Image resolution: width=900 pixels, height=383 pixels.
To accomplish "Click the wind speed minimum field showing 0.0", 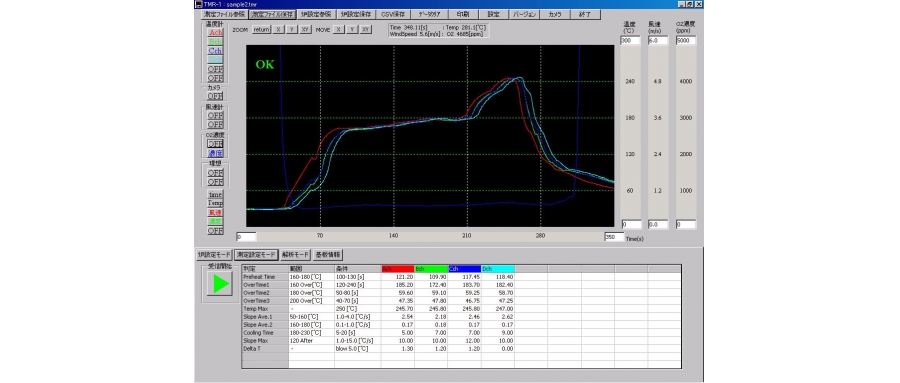I will click(x=658, y=225).
